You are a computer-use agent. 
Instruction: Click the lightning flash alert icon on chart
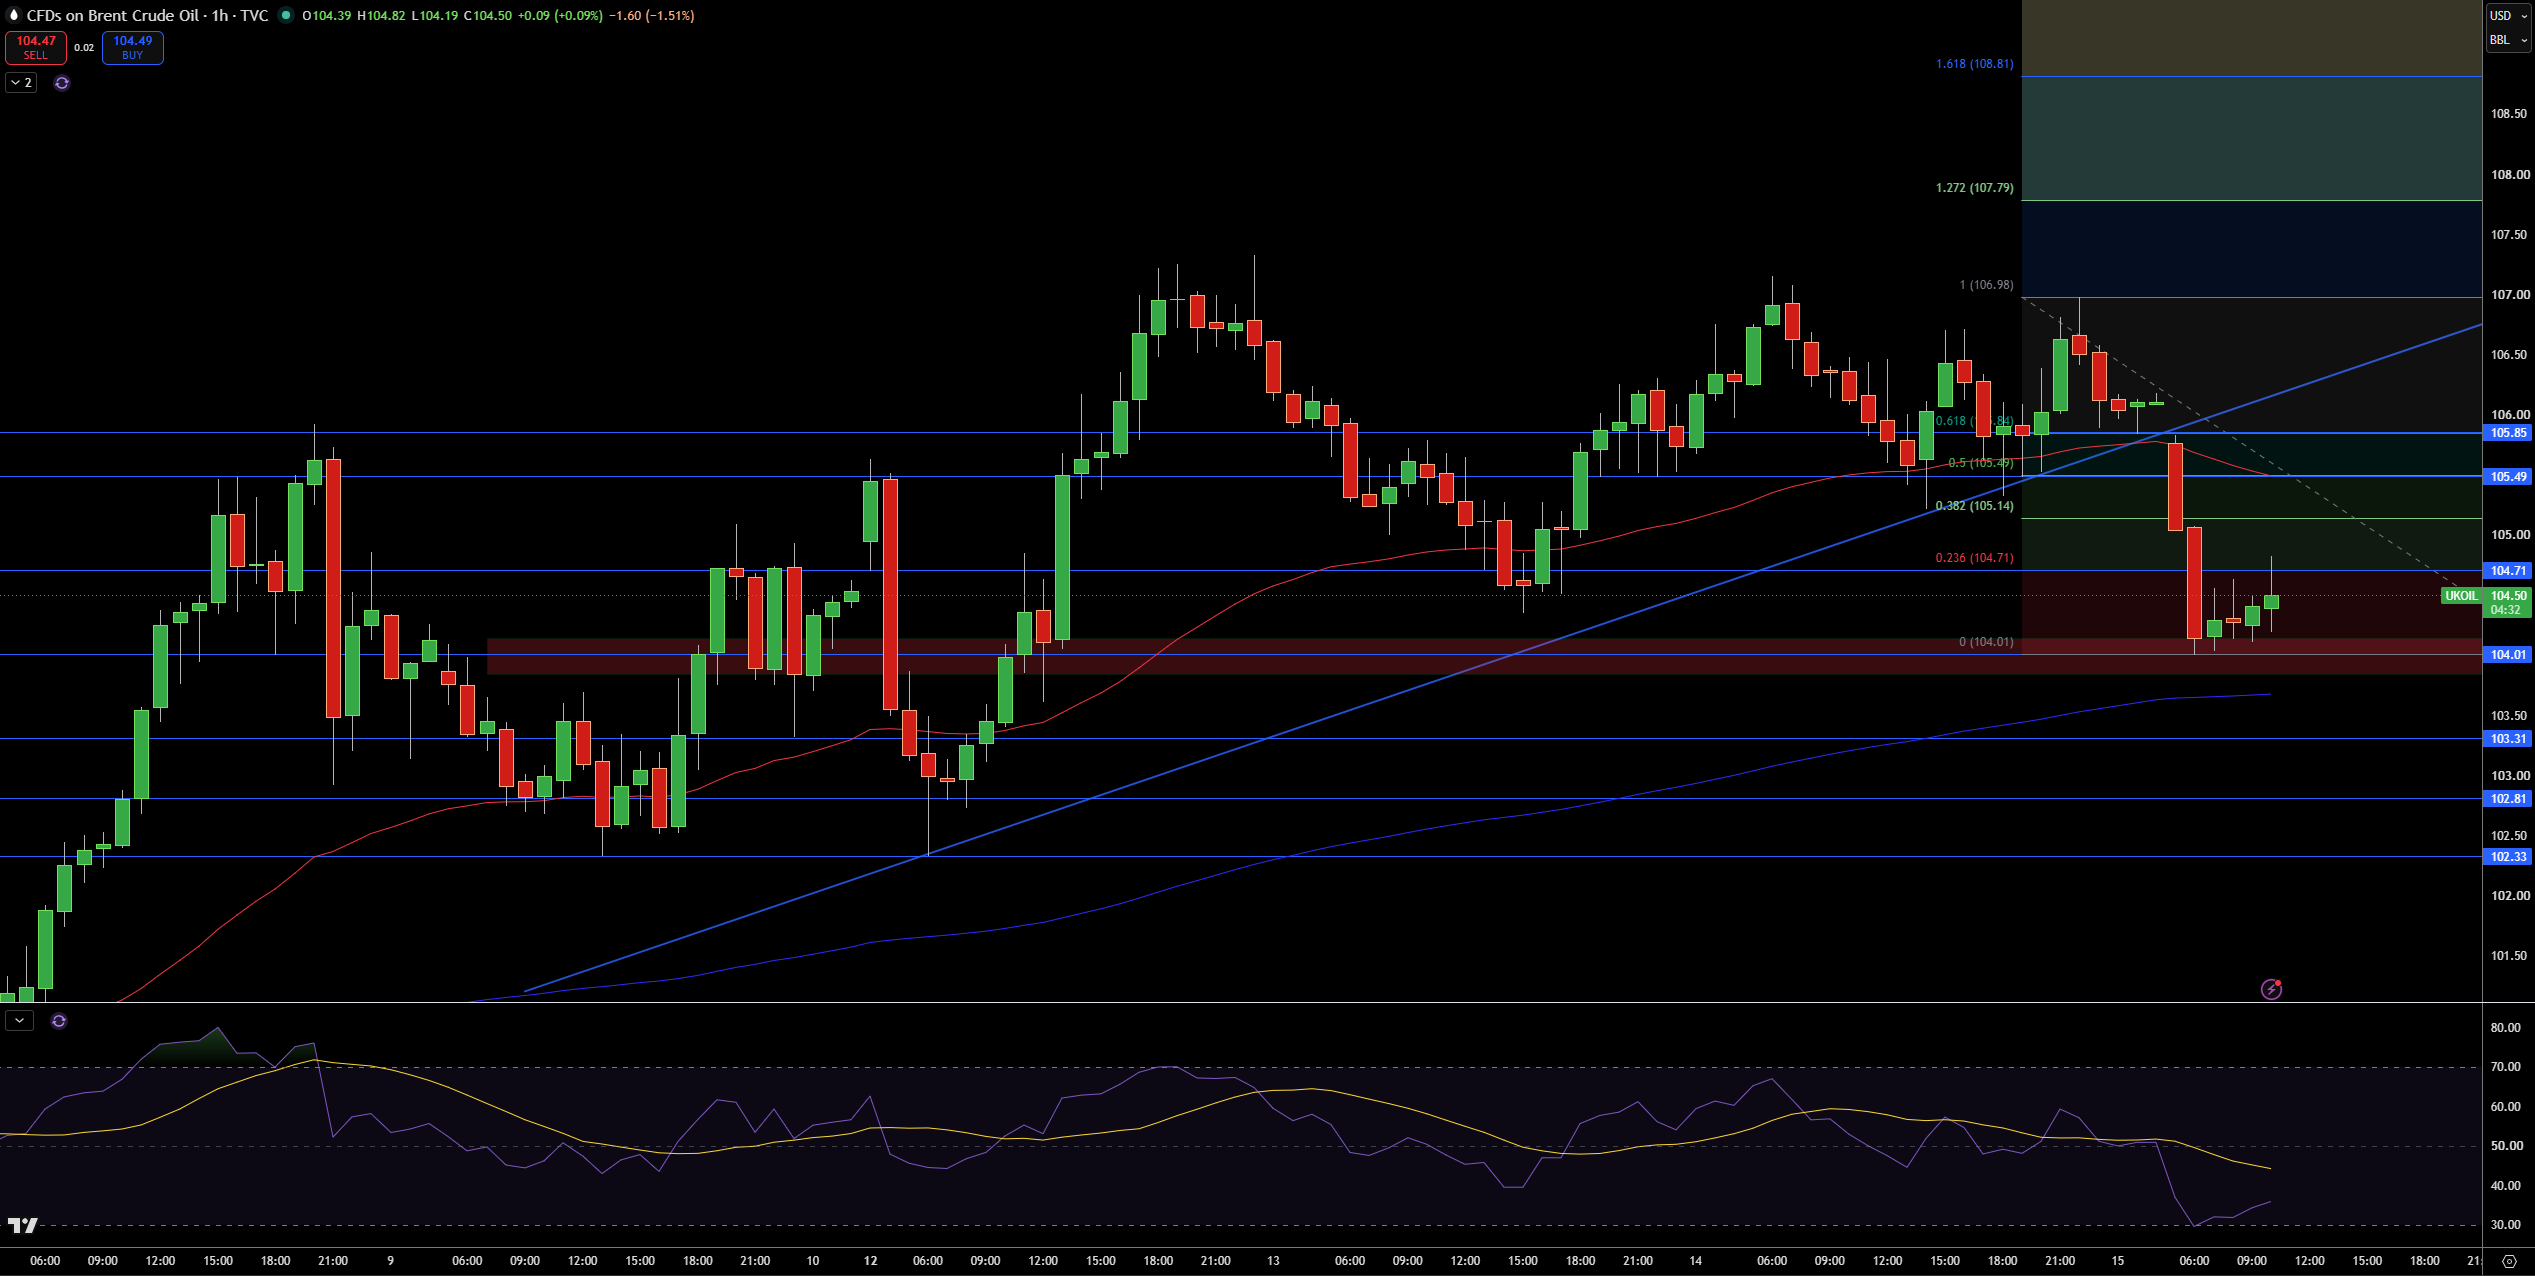tap(2271, 989)
